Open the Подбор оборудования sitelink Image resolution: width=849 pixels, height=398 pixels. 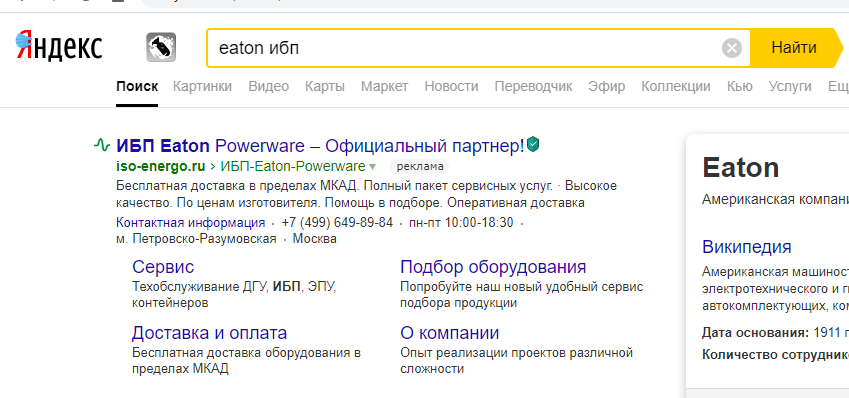coord(493,267)
